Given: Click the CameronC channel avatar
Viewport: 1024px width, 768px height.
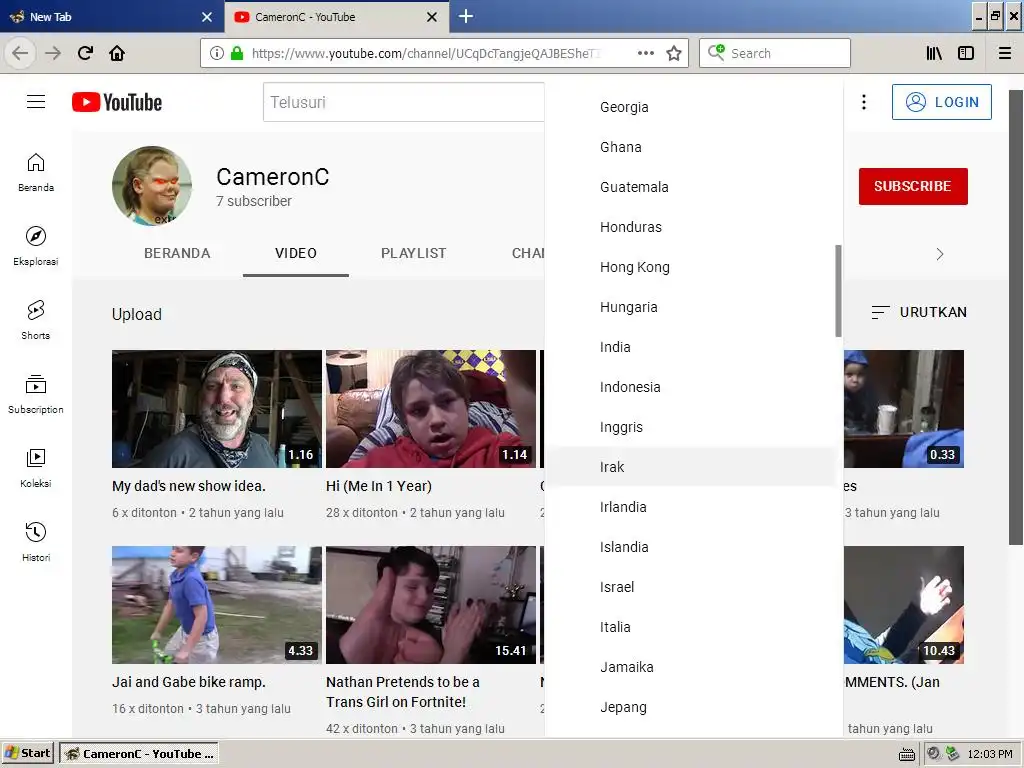Looking at the screenshot, I should (152, 185).
